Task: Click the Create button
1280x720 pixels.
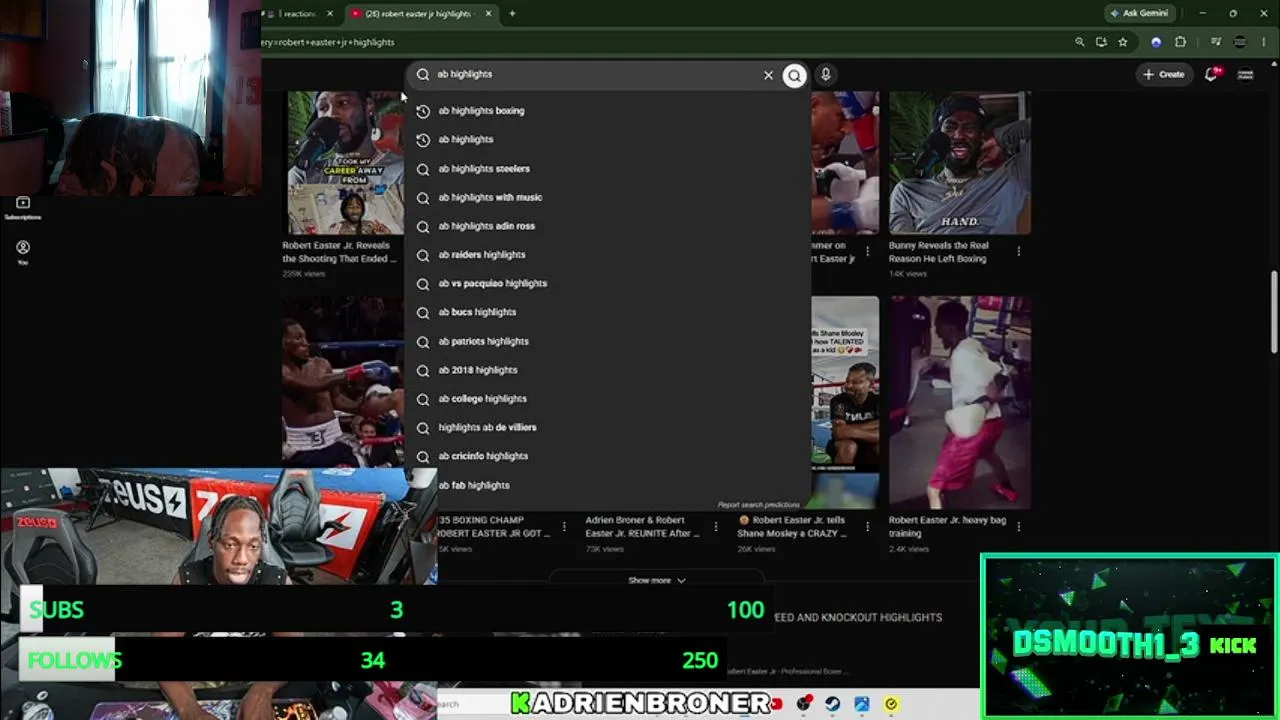Action: 1164,74
